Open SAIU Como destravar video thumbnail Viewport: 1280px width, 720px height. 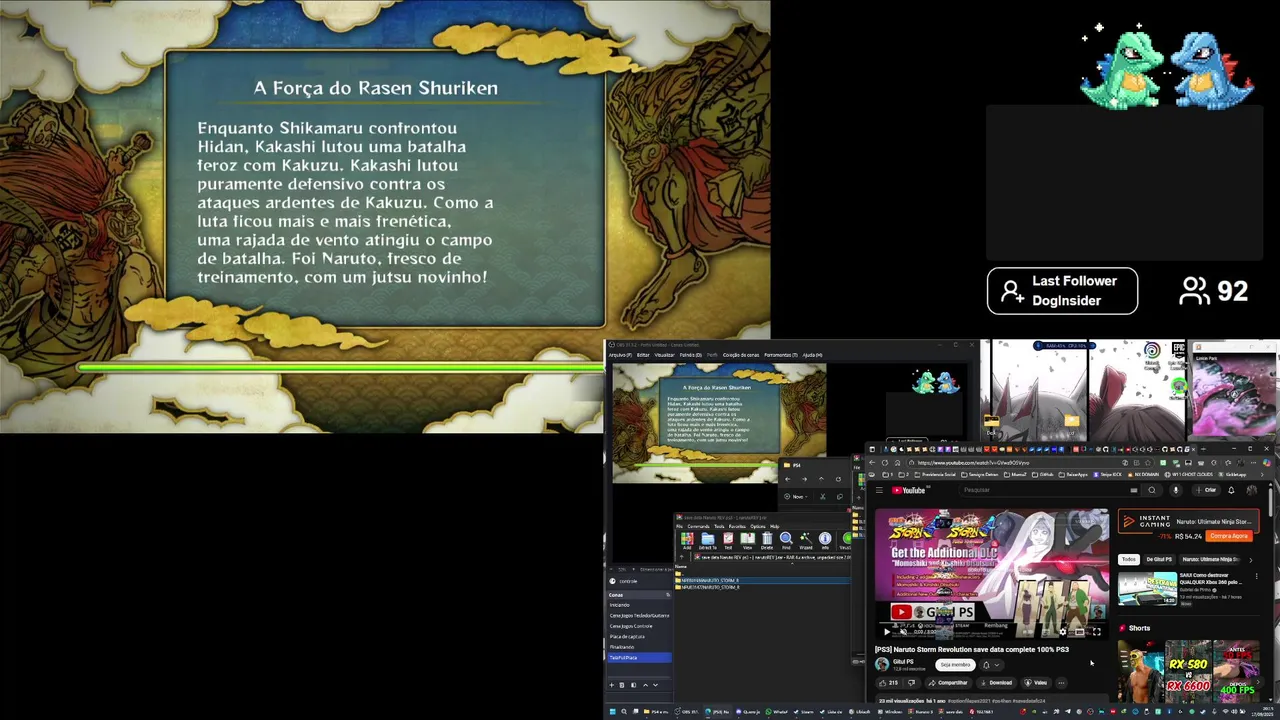coord(1147,589)
